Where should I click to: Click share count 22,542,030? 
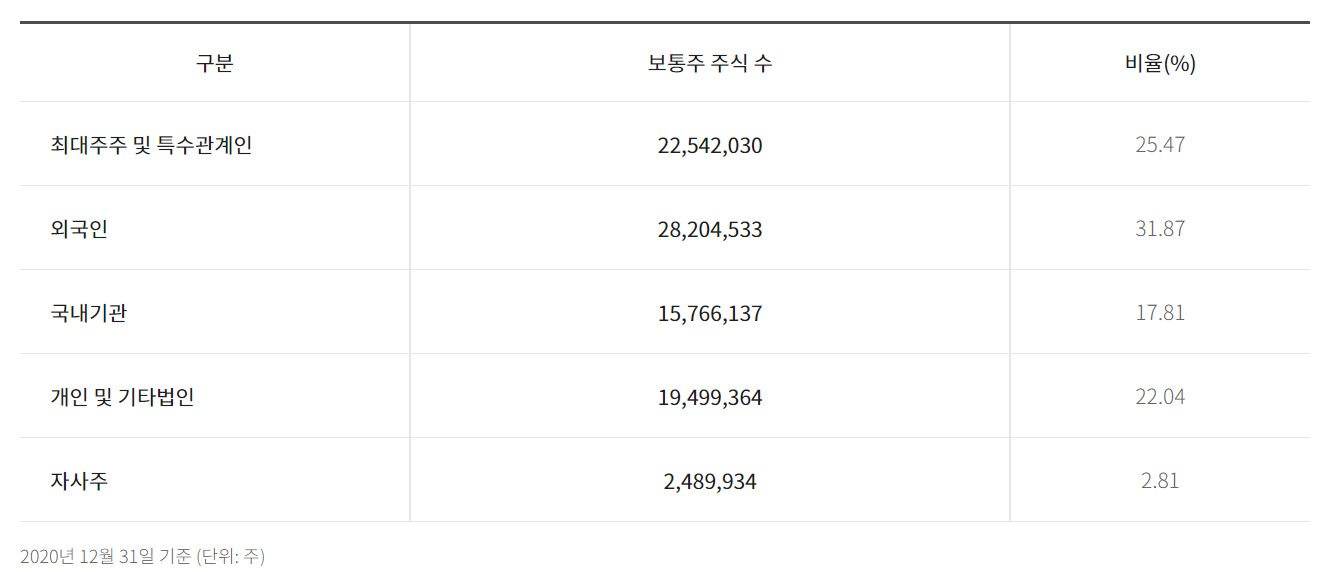710,146
